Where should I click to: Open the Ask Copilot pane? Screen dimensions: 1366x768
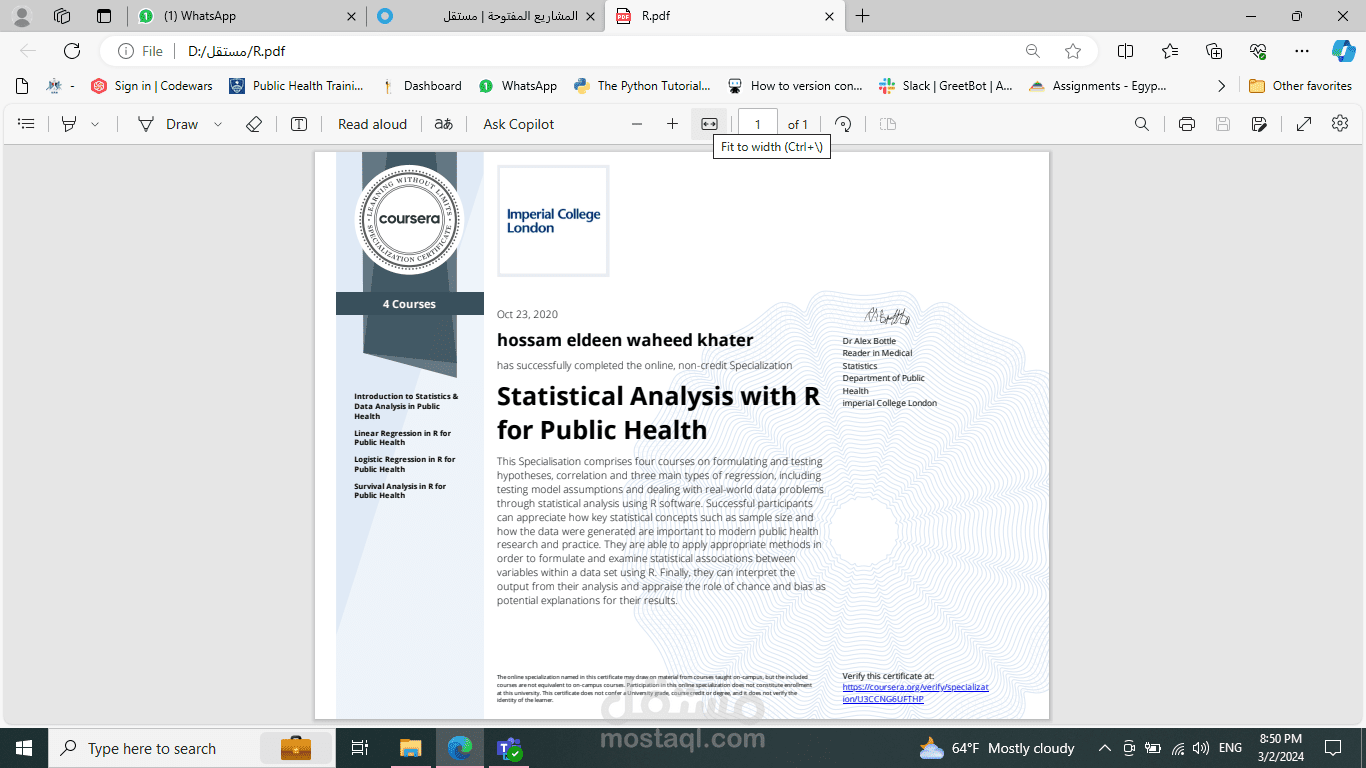[516, 123]
